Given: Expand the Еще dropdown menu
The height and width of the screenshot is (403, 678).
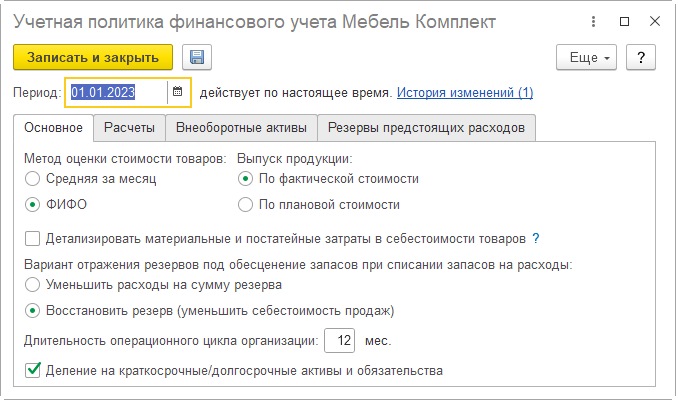Looking at the screenshot, I should tap(589, 58).
